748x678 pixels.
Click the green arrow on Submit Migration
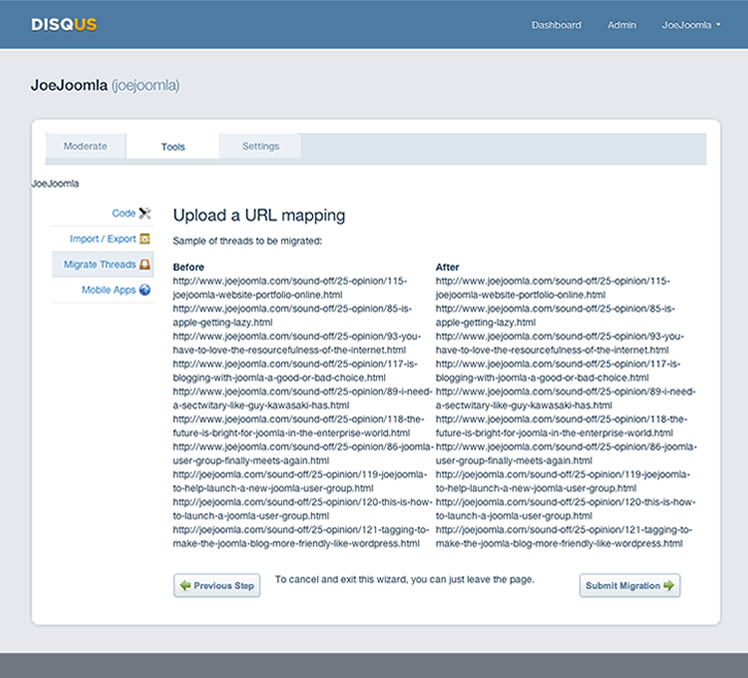(668, 586)
